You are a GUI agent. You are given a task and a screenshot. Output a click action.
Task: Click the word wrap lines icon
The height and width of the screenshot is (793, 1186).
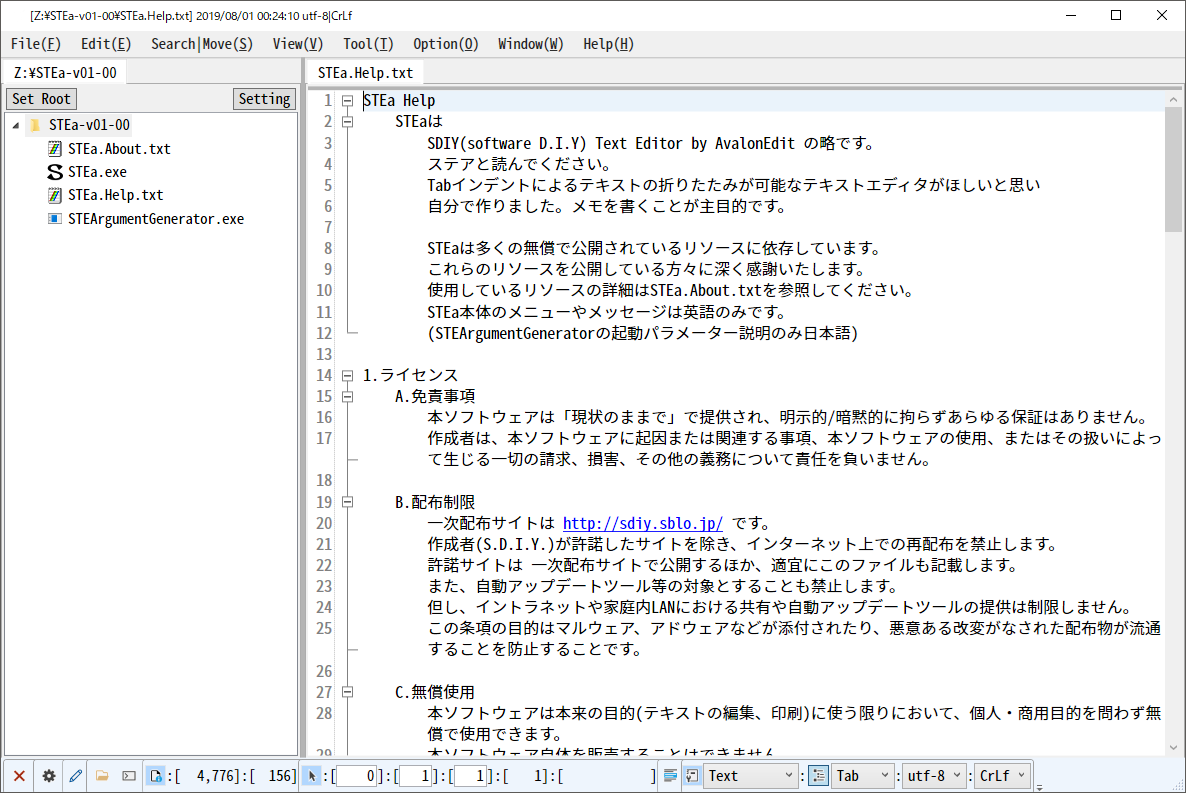point(670,776)
